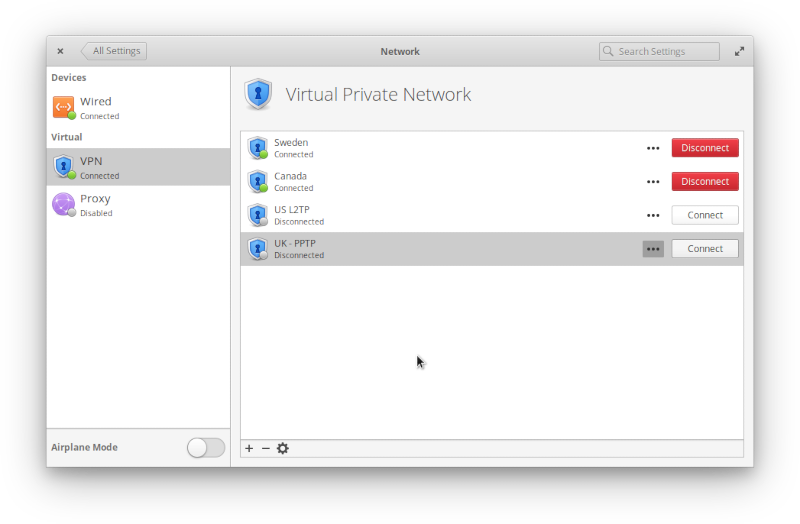Click the US L2TP shield icon
The width and height of the screenshot is (800, 524).
click(258, 215)
